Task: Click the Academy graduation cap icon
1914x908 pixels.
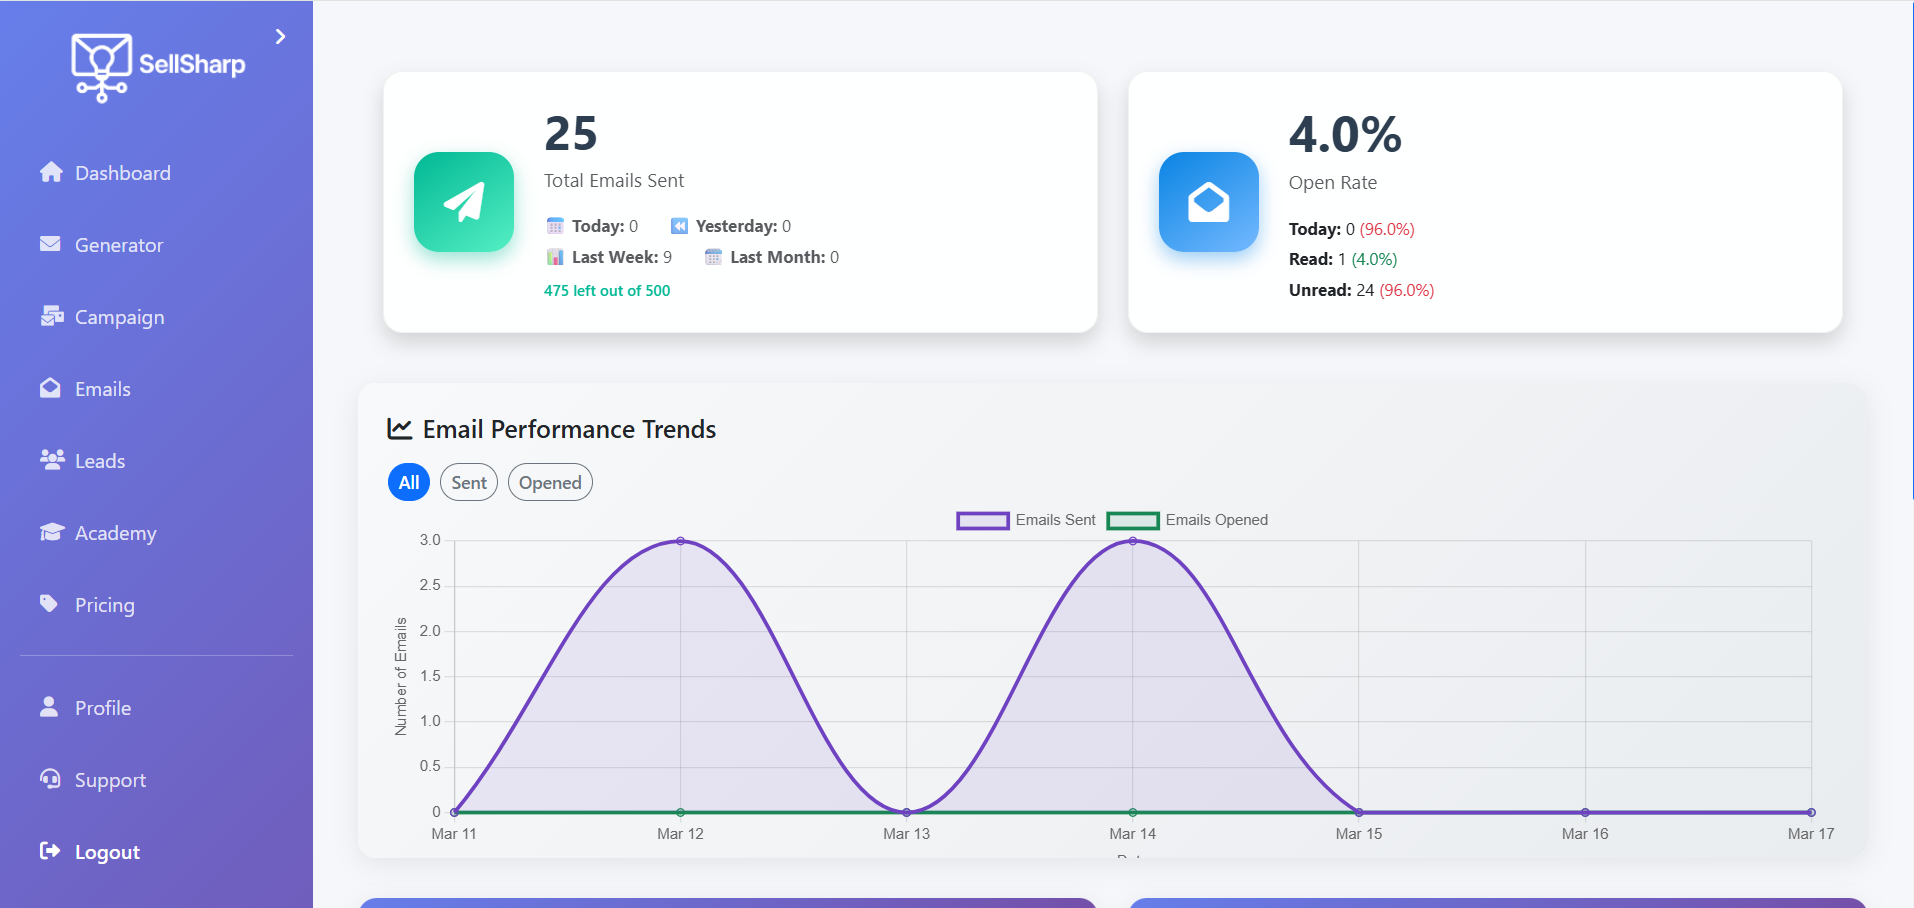Action: 51,532
